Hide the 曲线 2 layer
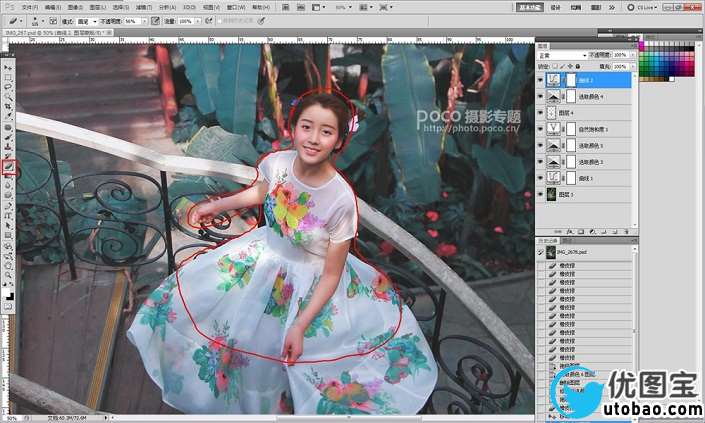This screenshot has height=423, width=705. (540, 80)
